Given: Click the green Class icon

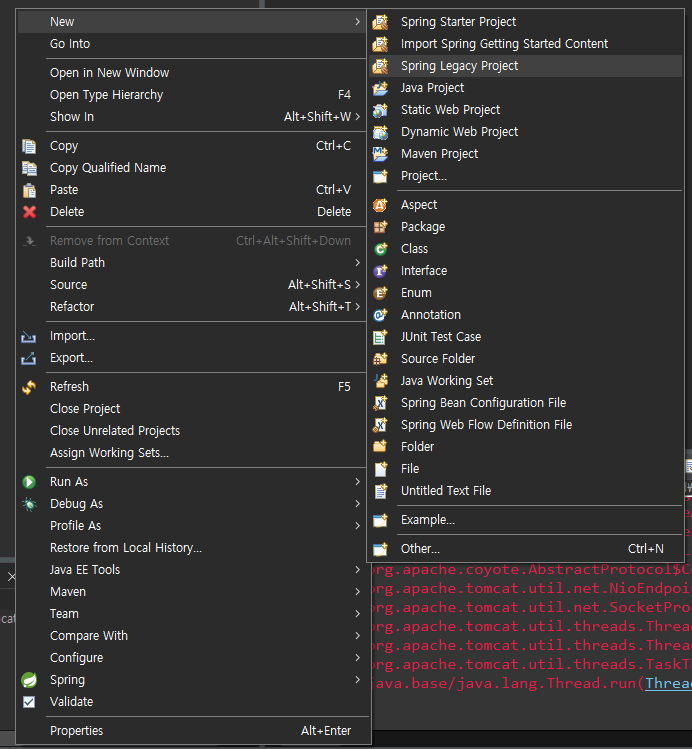Looking at the screenshot, I should pos(380,249).
